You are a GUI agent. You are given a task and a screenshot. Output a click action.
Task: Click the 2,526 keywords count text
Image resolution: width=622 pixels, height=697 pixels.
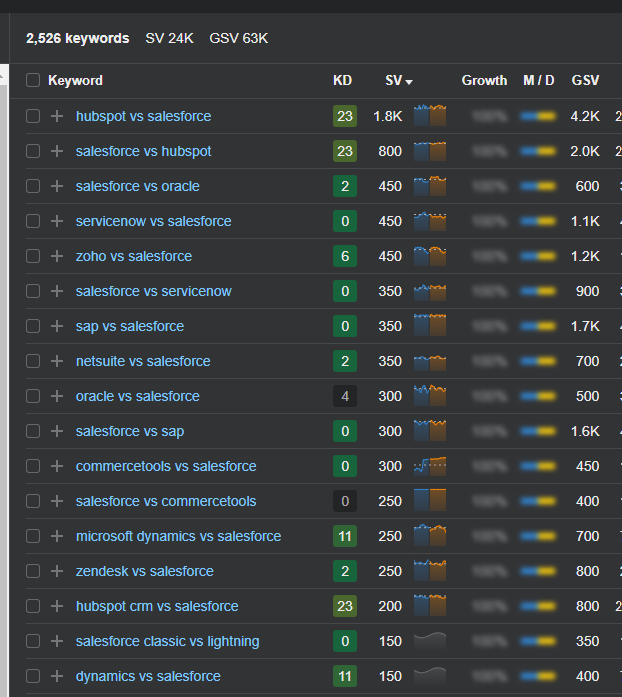click(77, 39)
